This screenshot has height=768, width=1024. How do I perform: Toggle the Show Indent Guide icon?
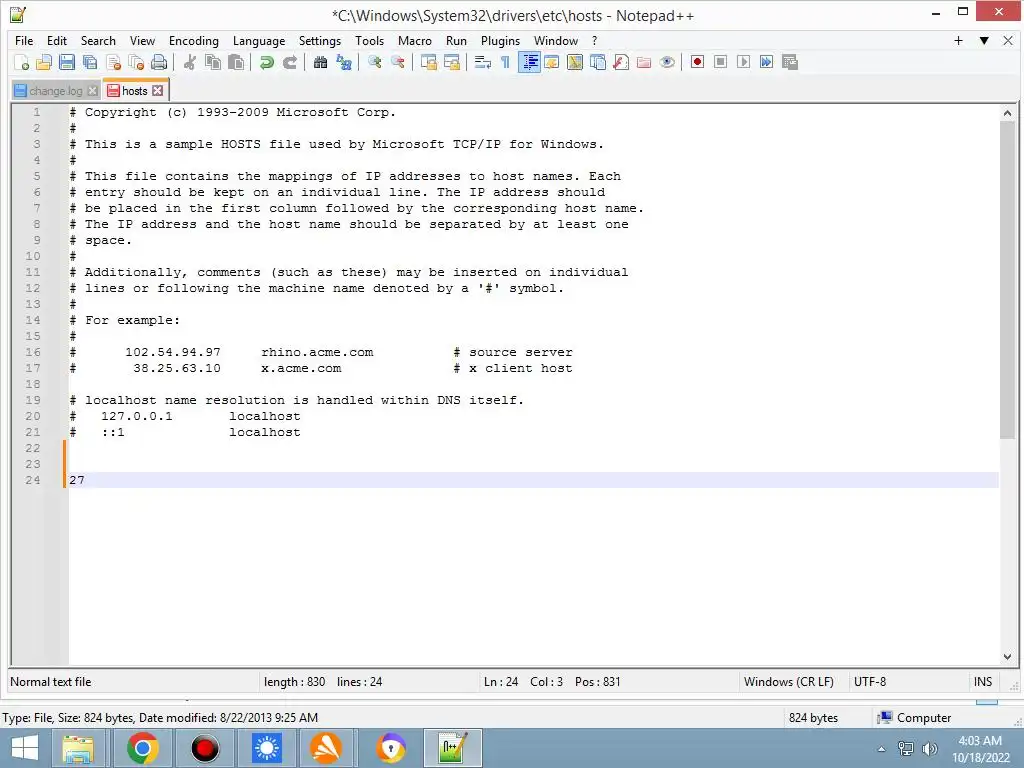(529, 62)
